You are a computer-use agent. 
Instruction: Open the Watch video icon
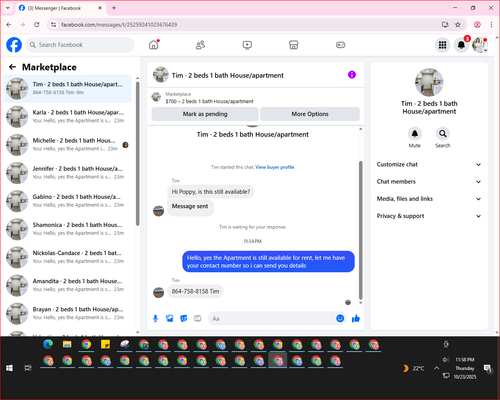point(247,45)
